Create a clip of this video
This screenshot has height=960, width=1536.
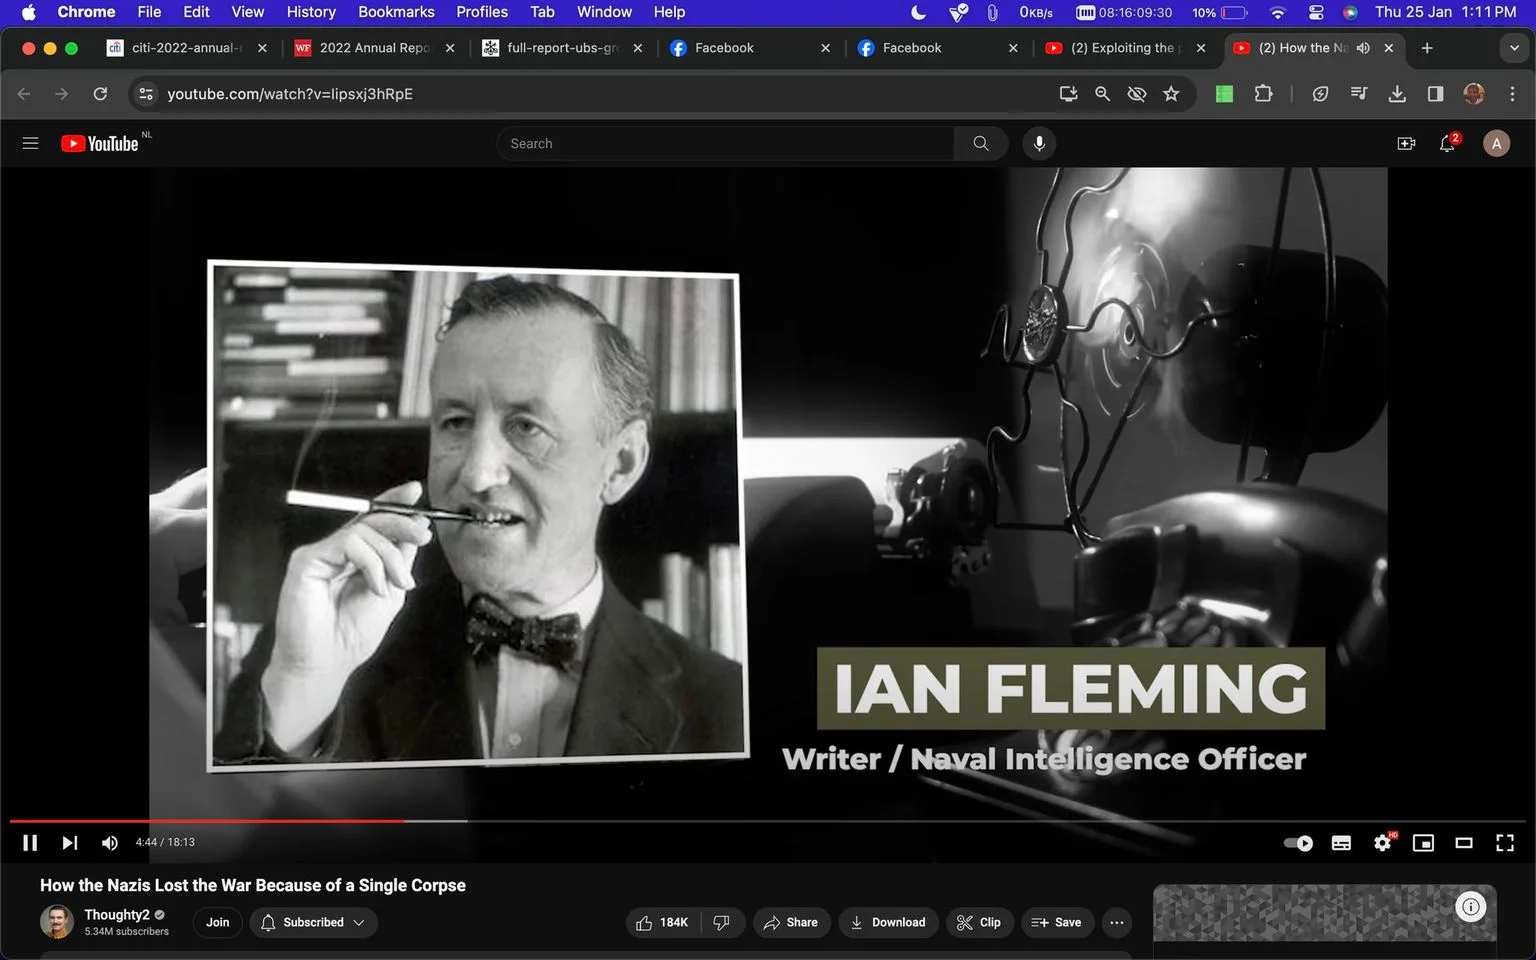click(x=978, y=922)
